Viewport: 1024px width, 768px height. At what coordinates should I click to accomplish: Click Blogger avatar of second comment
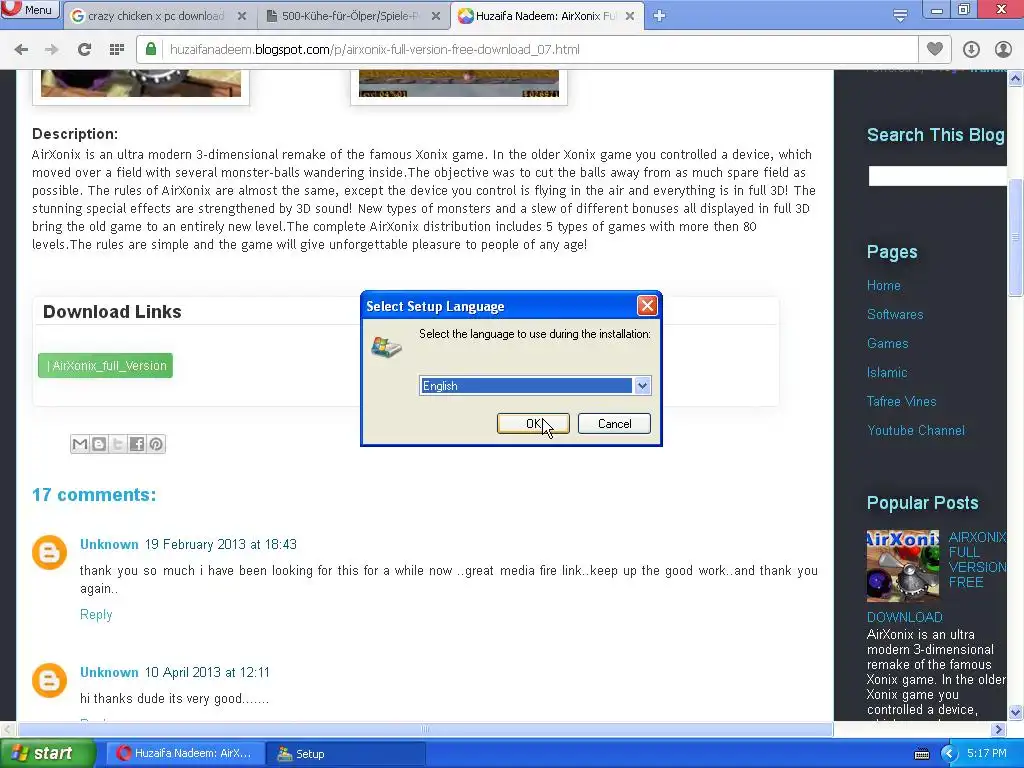(50, 680)
